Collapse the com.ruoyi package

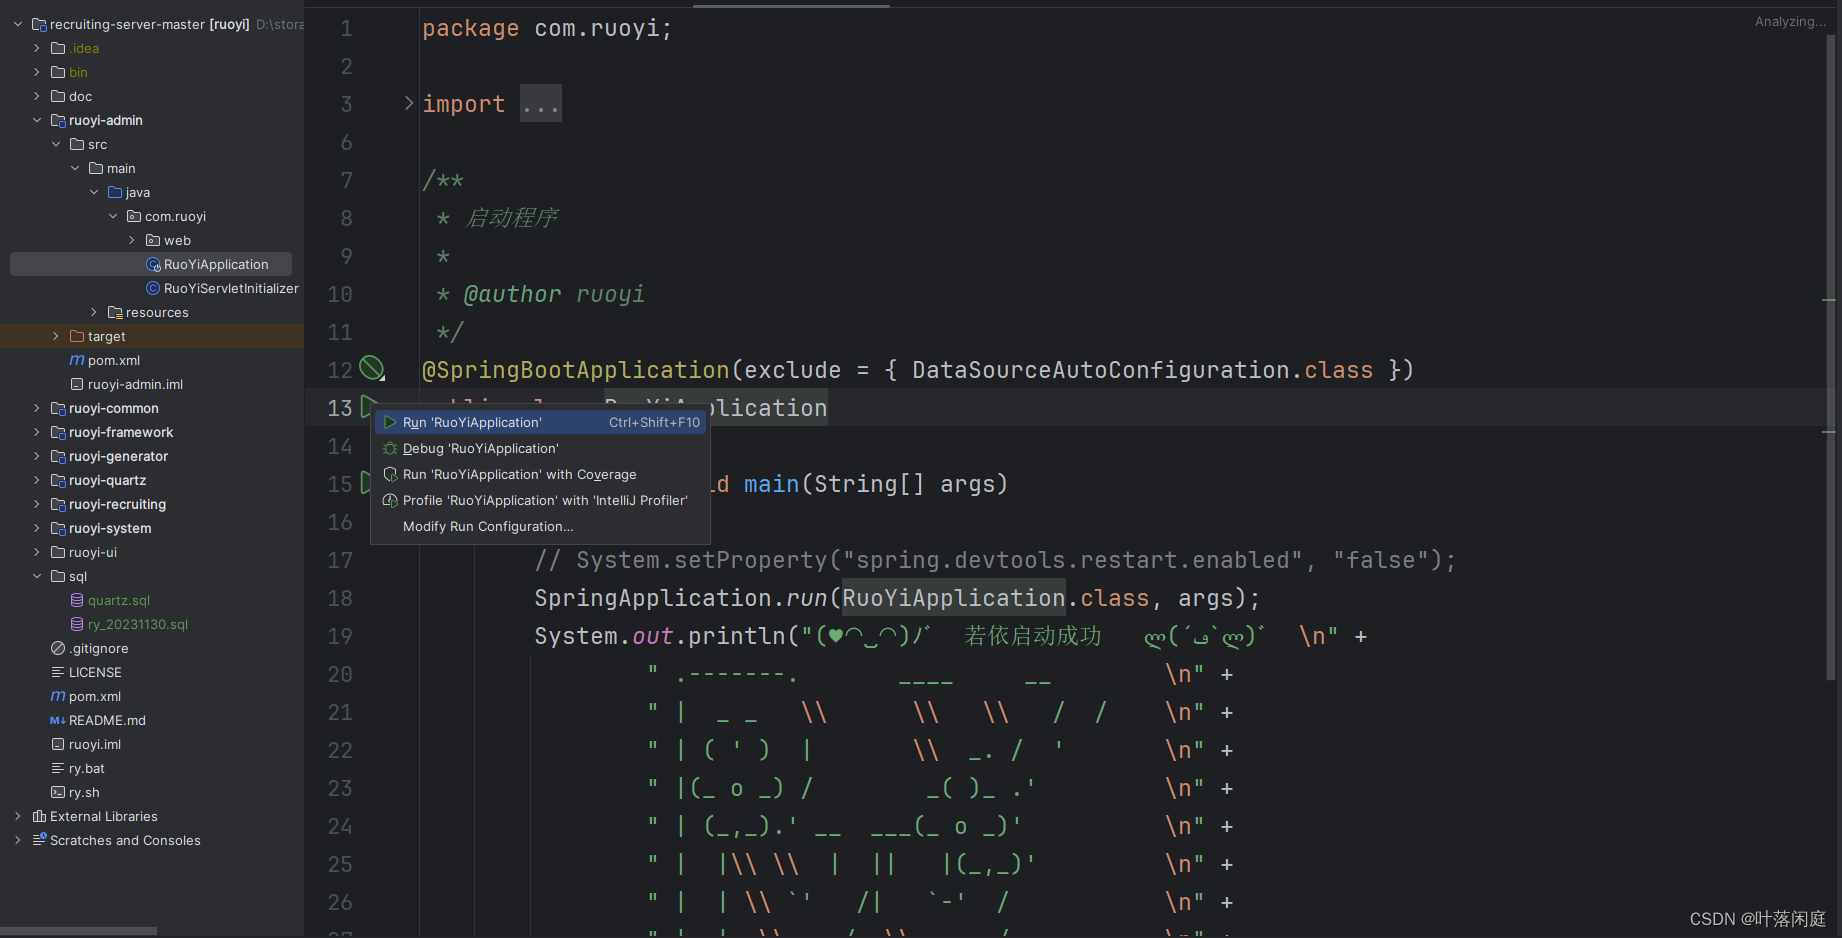click(113, 216)
